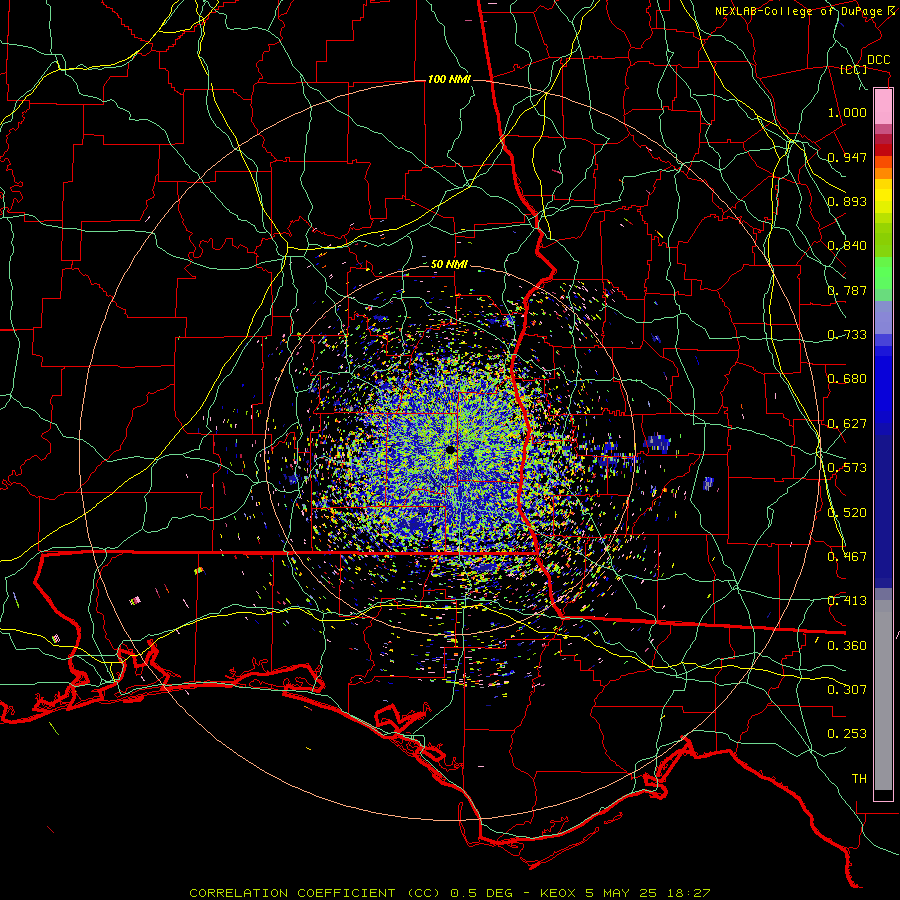Click the 0.573 legend value

(x=847, y=468)
